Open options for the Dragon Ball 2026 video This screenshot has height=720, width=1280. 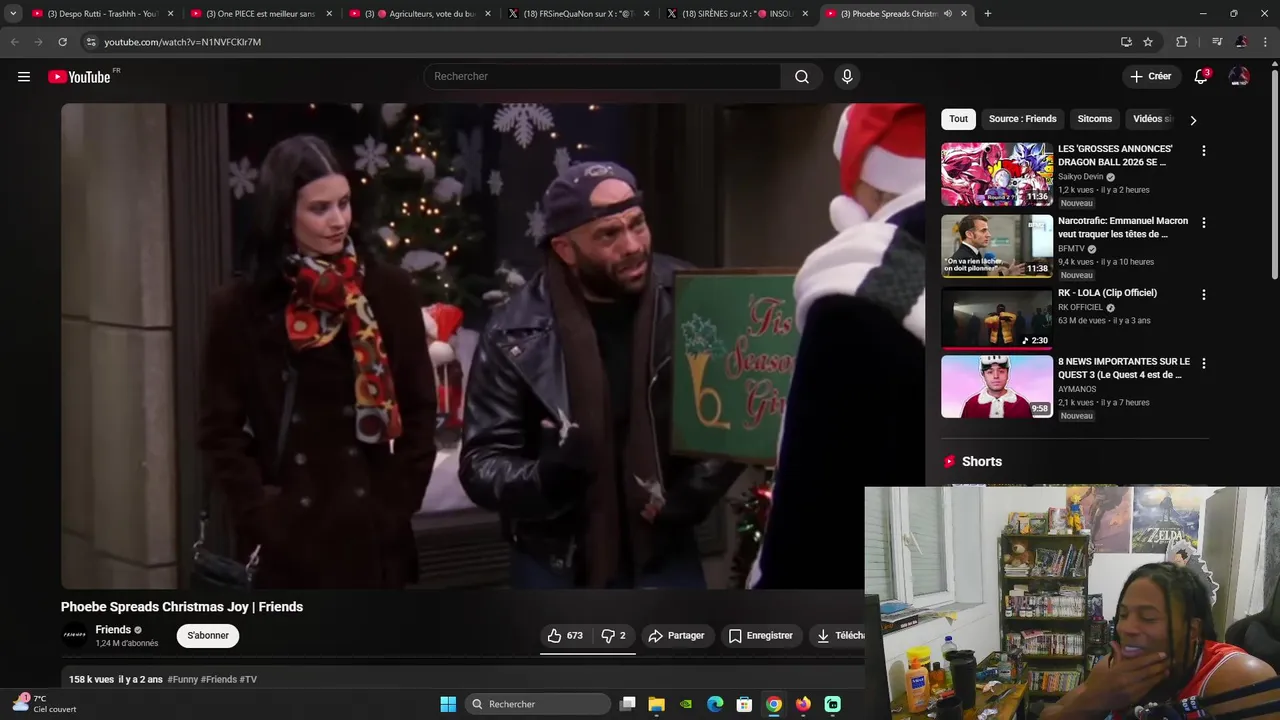[1203, 151]
